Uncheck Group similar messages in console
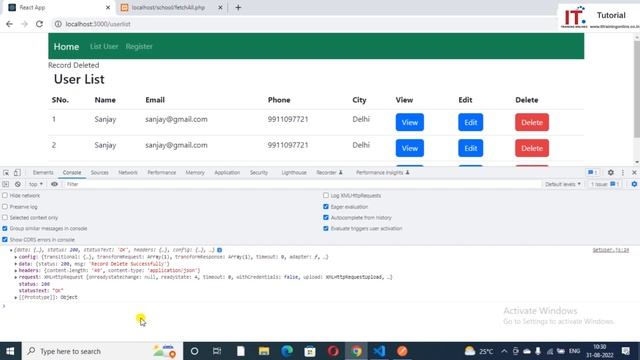 pos(5,229)
